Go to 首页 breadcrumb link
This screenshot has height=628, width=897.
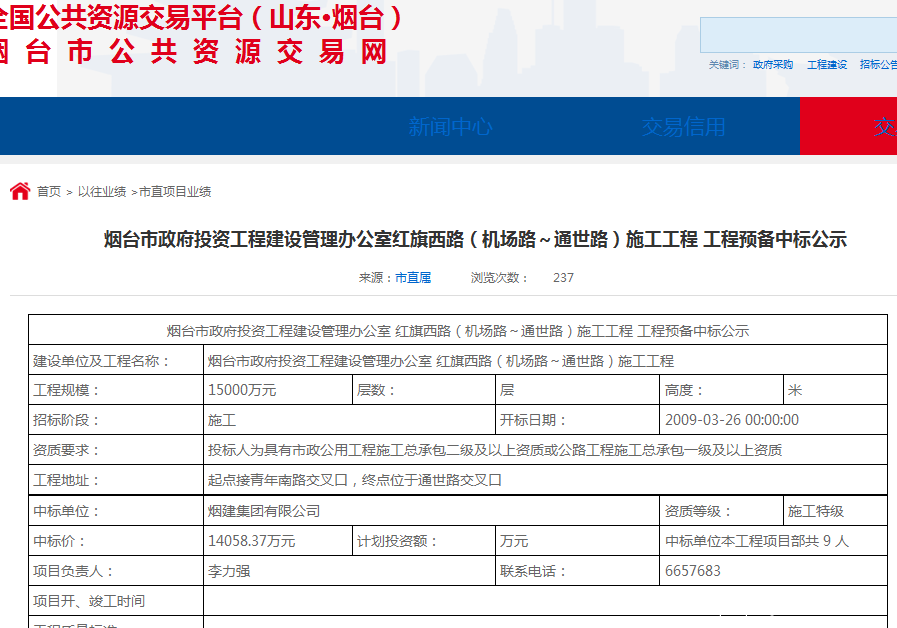[49, 192]
